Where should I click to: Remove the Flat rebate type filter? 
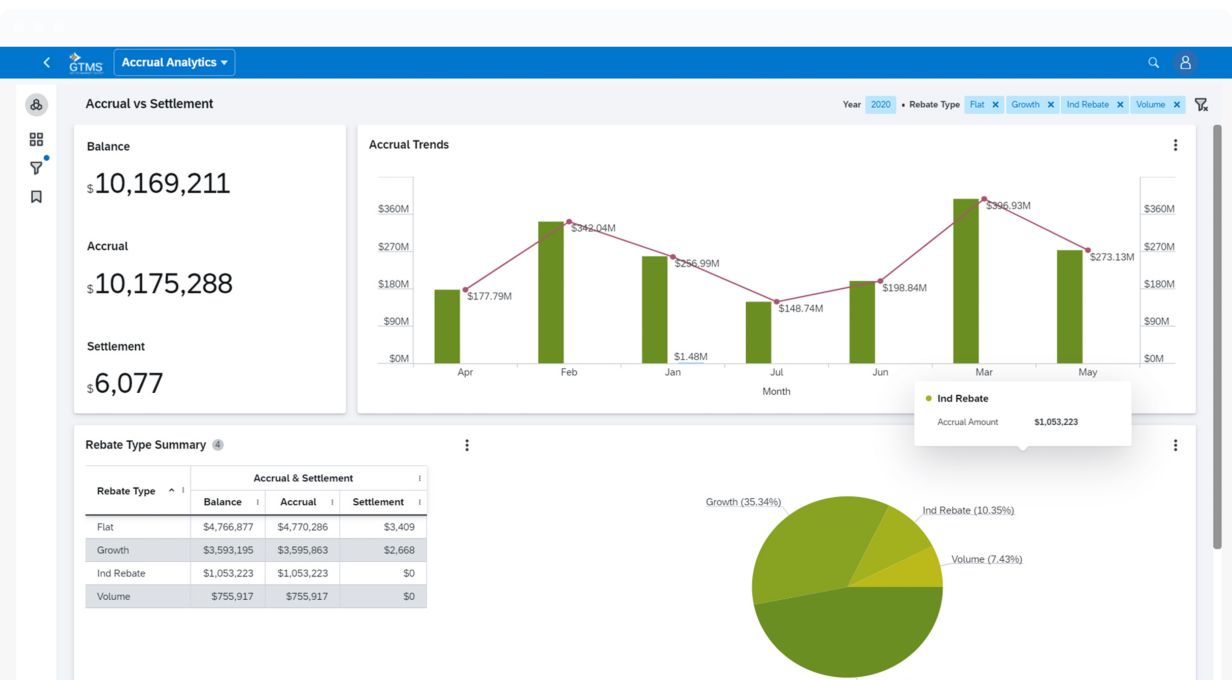(x=995, y=104)
